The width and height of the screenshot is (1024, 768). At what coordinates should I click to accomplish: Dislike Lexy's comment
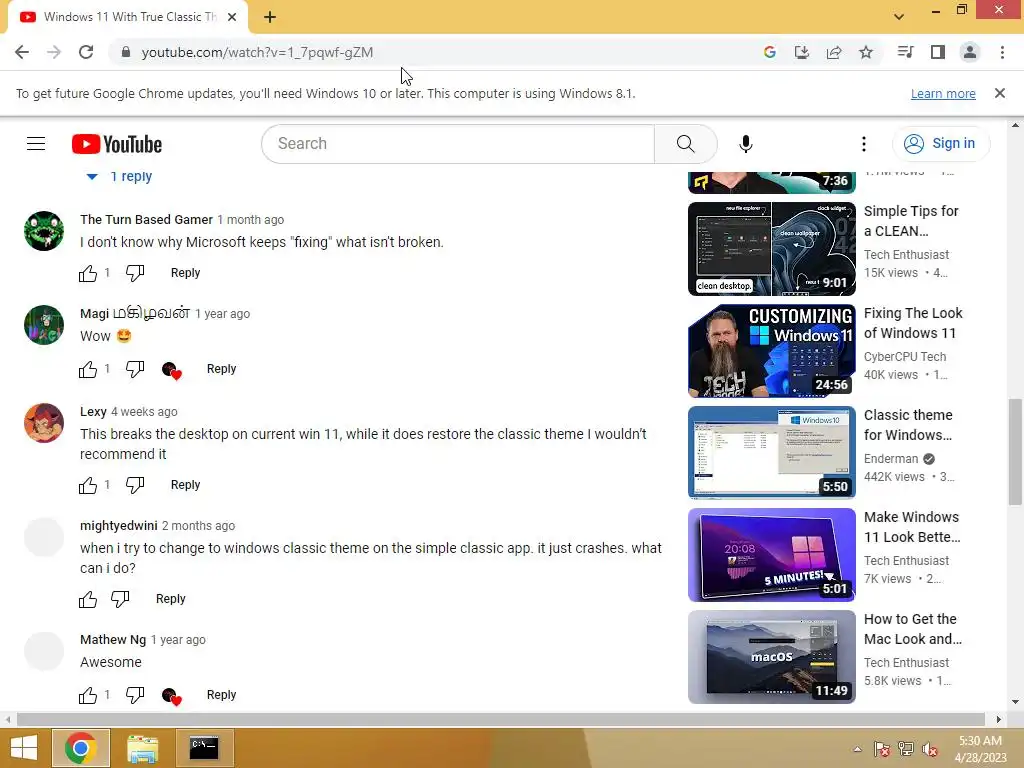tap(135, 485)
